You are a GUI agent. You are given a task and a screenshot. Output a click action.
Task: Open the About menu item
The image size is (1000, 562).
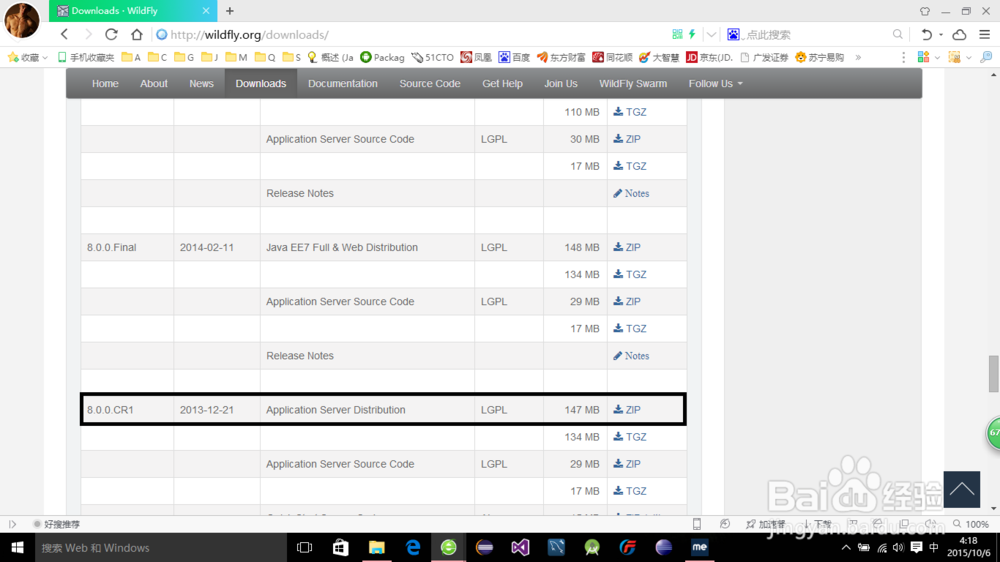(154, 84)
